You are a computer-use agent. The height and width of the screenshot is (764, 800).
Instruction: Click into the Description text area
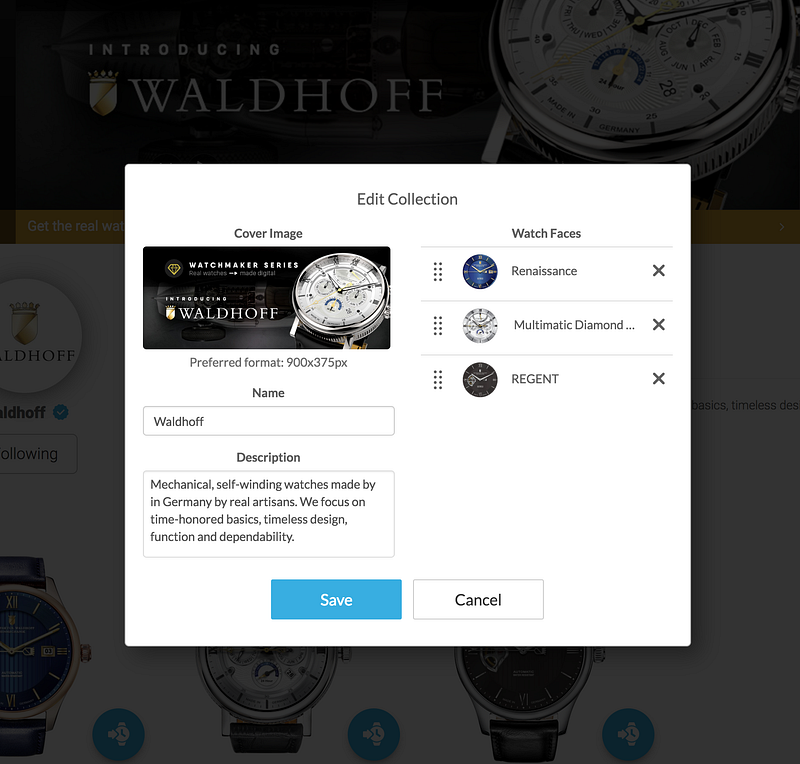click(269, 514)
